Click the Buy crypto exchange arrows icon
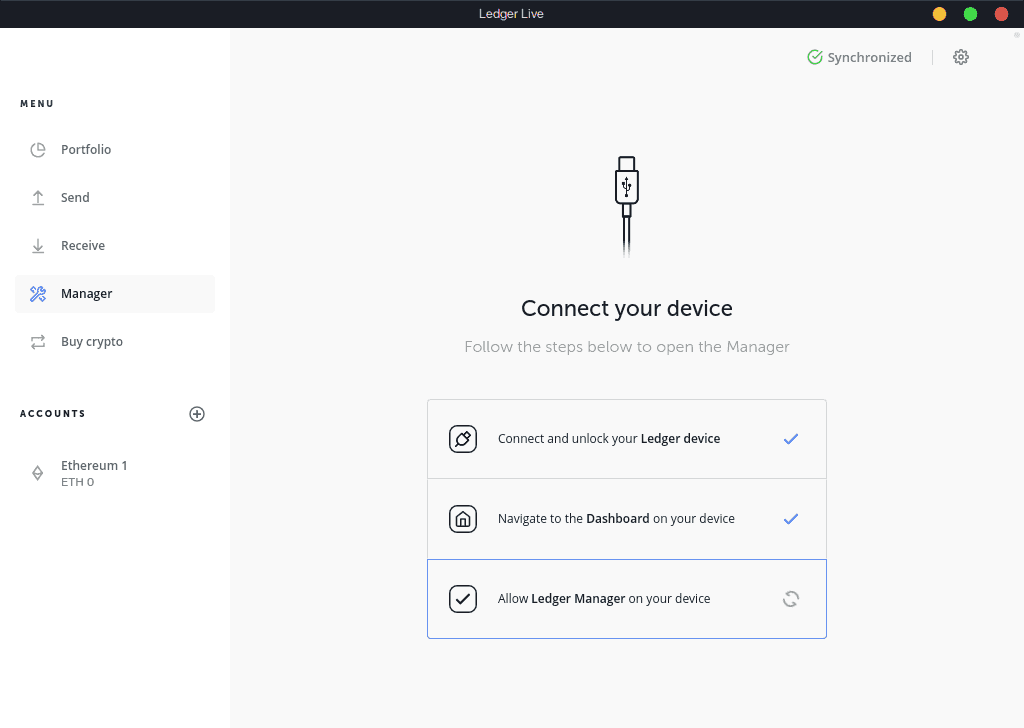Image resolution: width=1024 pixels, height=728 pixels. pyautogui.click(x=38, y=341)
